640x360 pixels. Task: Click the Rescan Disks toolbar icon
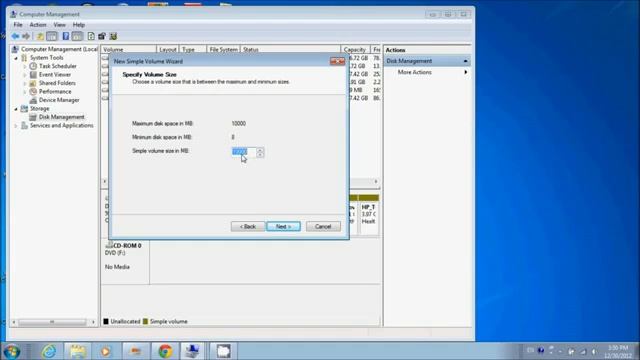tap(102, 36)
